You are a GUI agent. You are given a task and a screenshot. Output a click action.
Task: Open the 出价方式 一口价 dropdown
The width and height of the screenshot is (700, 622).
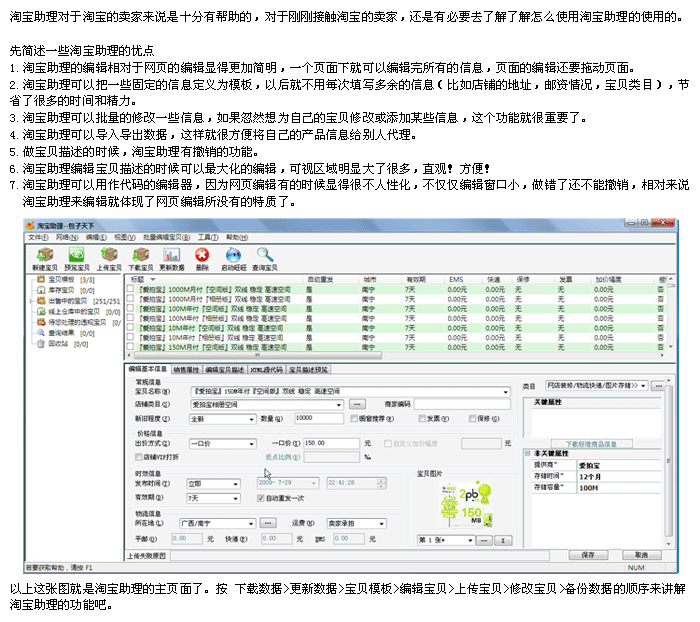click(222, 443)
